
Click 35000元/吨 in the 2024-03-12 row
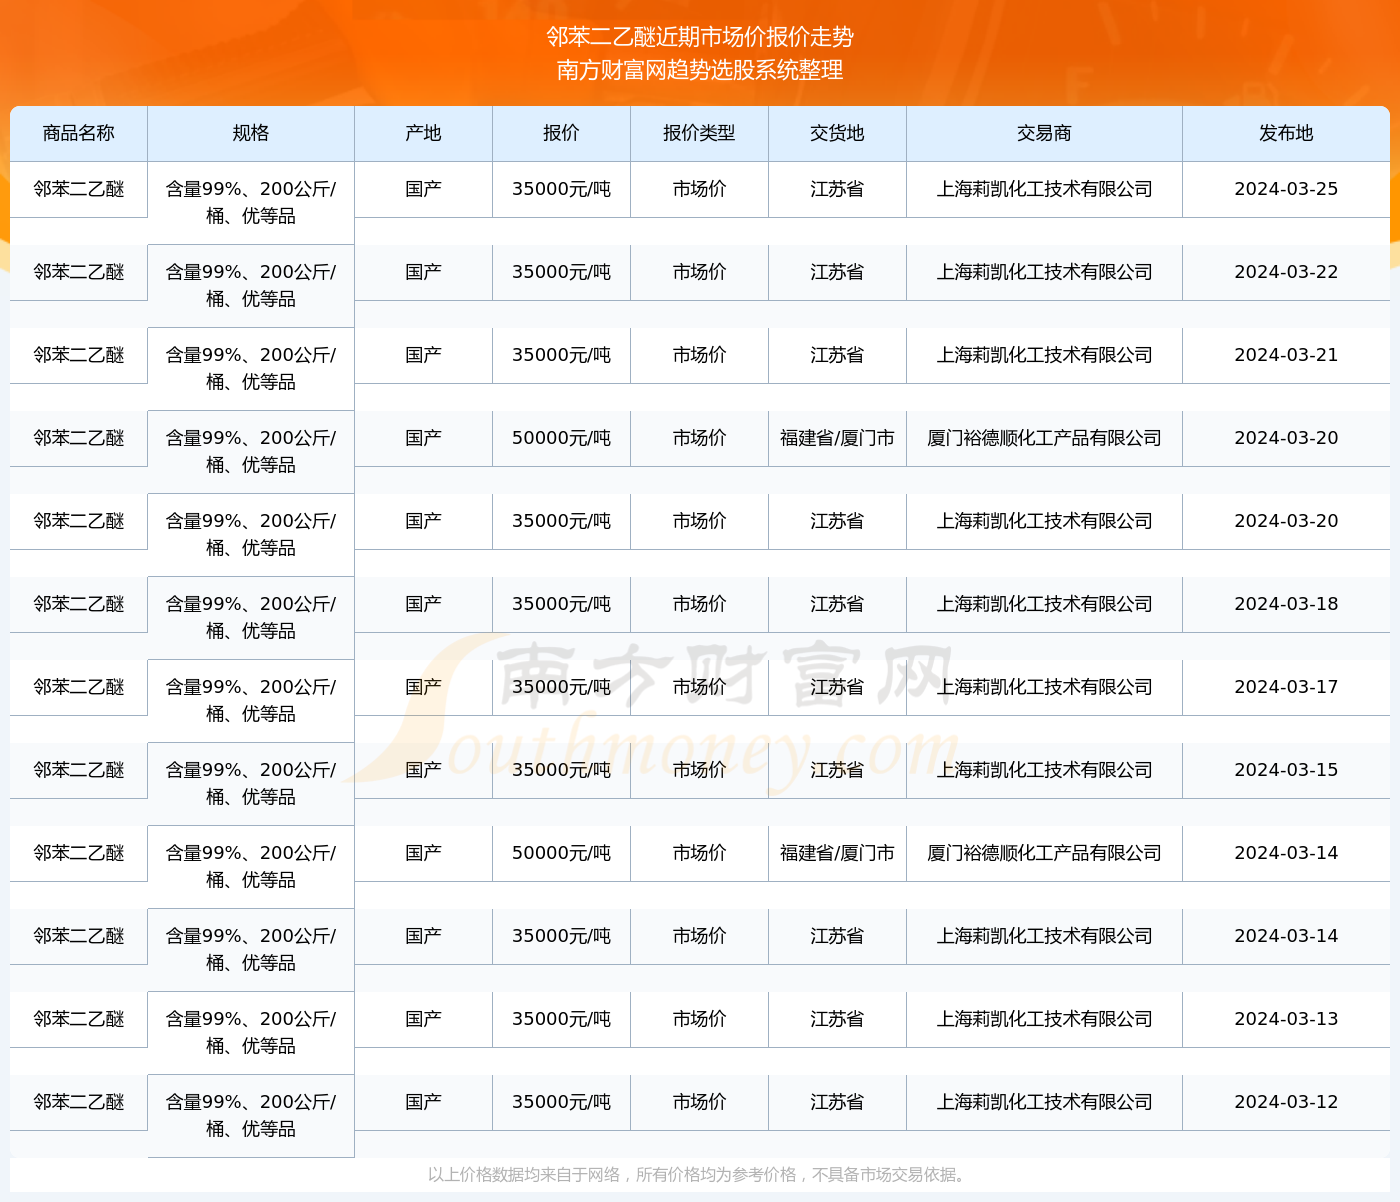[x=562, y=1102]
